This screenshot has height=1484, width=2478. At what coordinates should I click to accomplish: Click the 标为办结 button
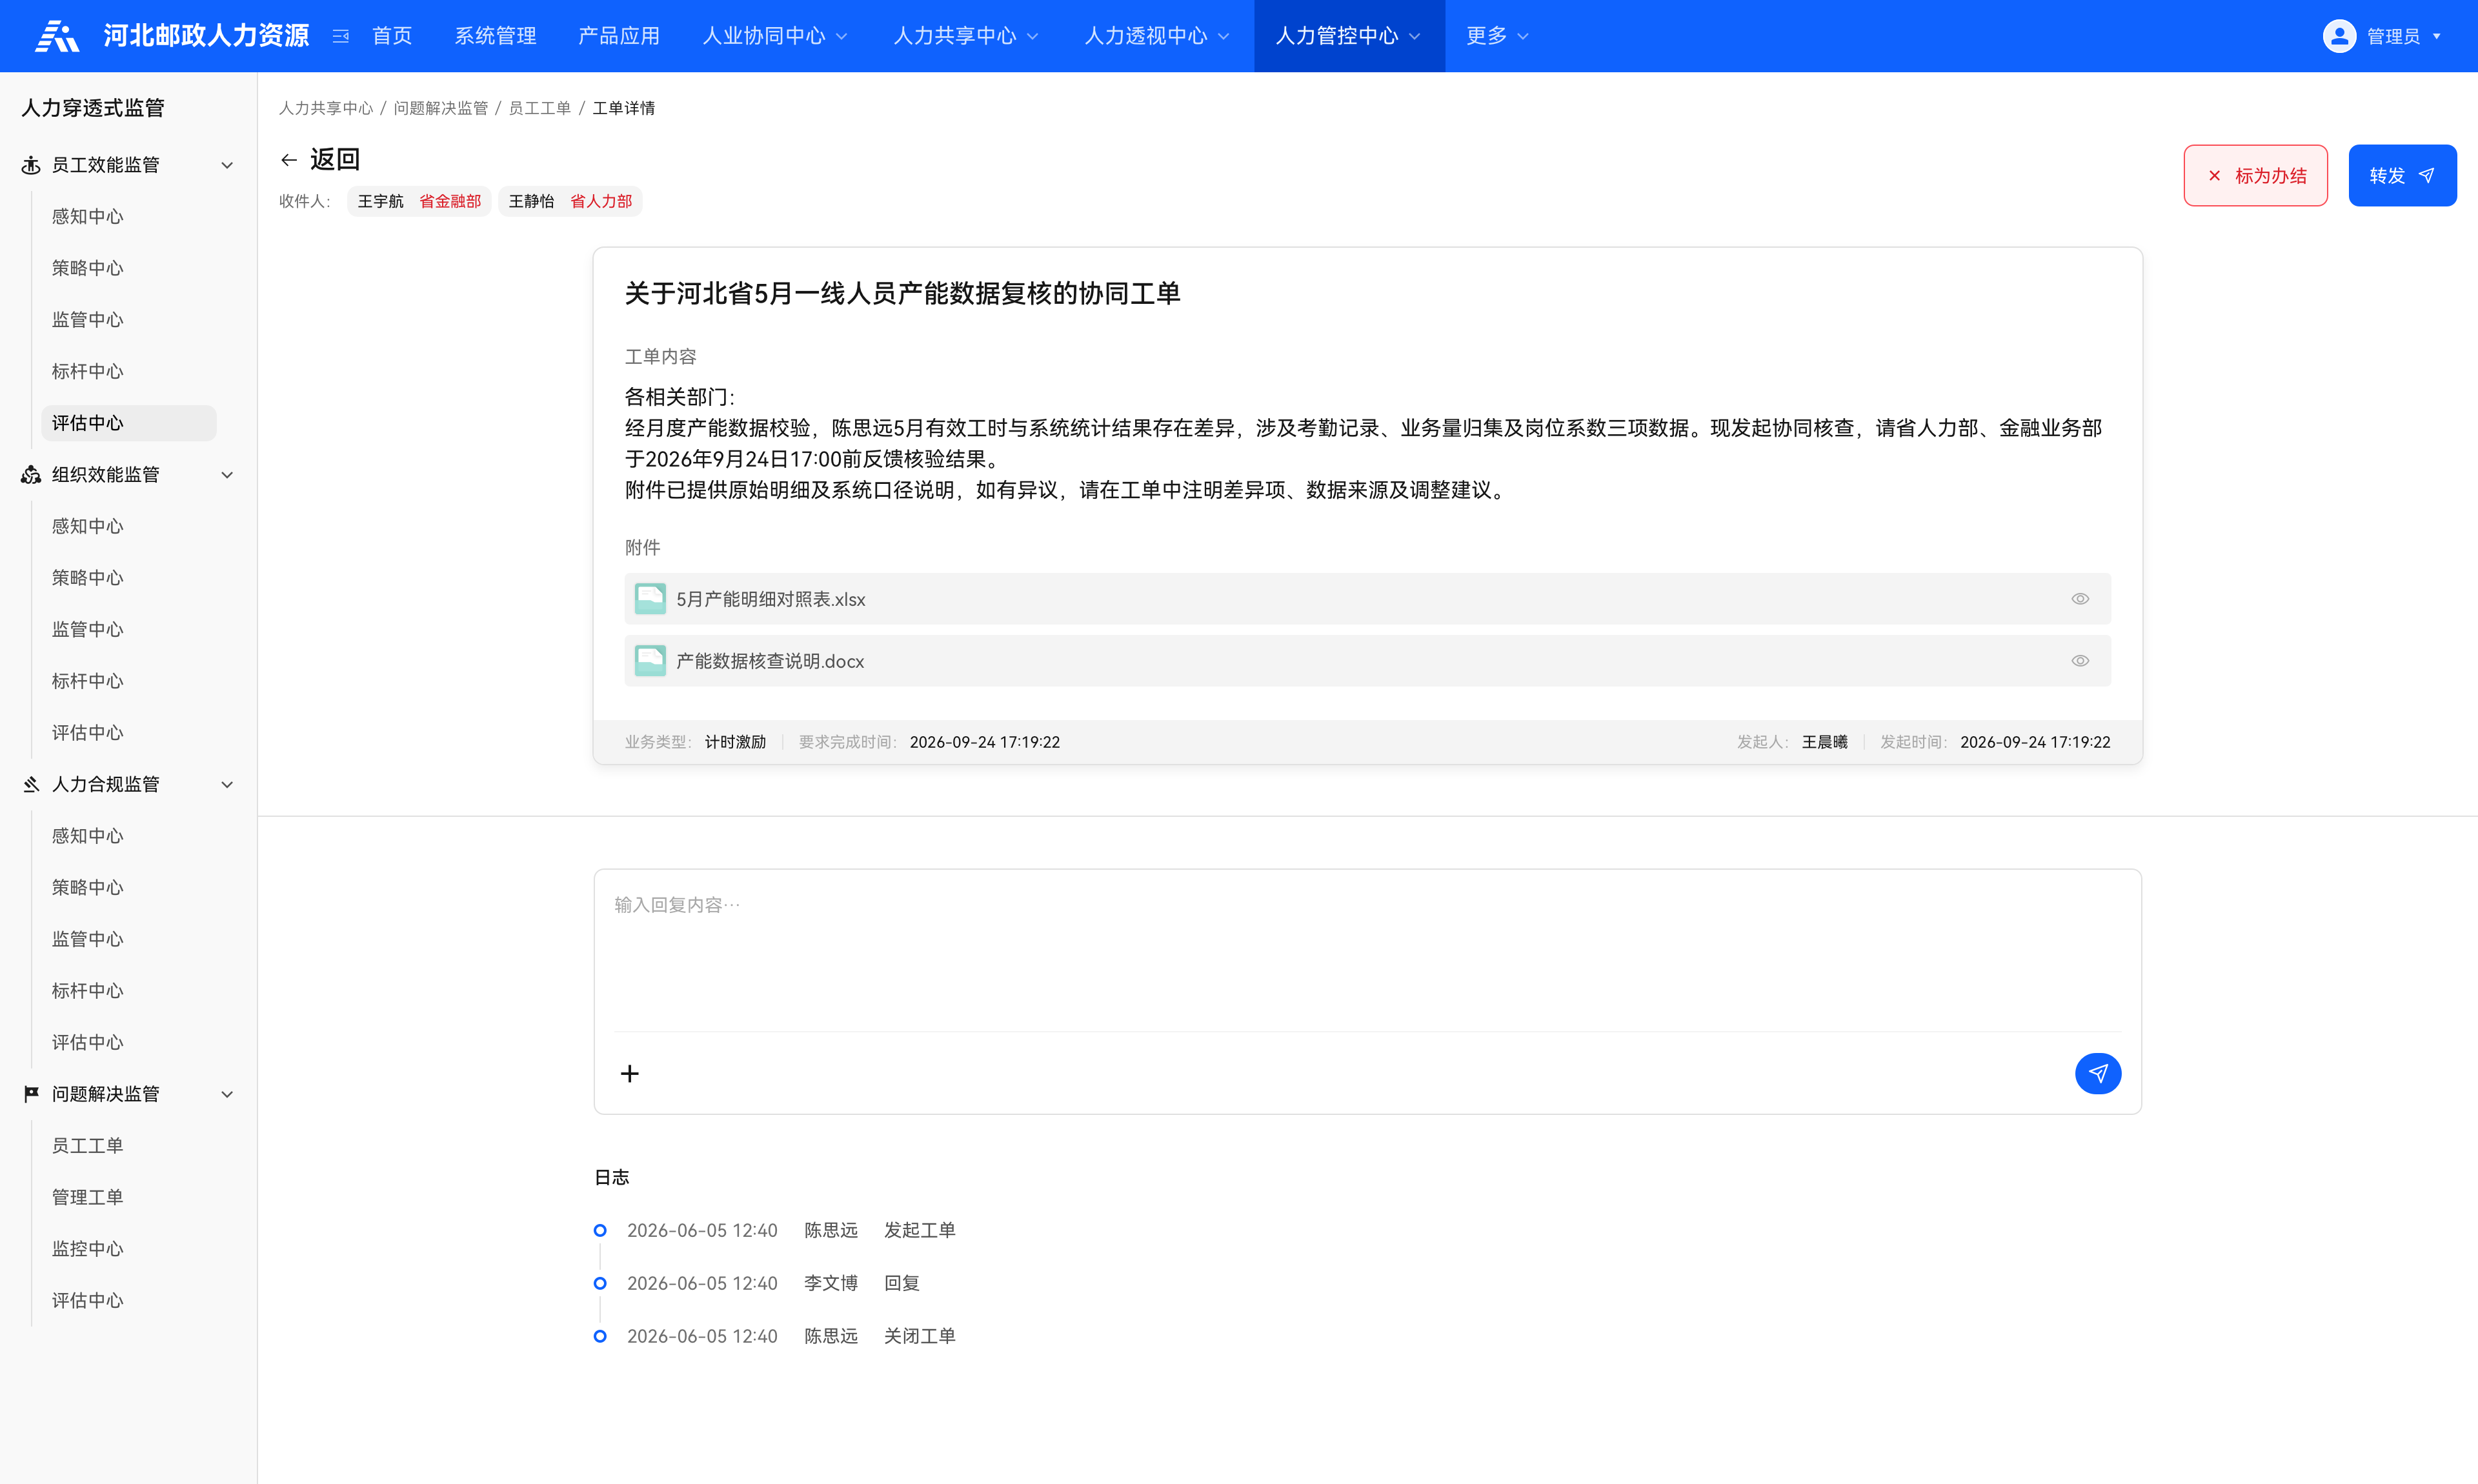[2255, 176]
